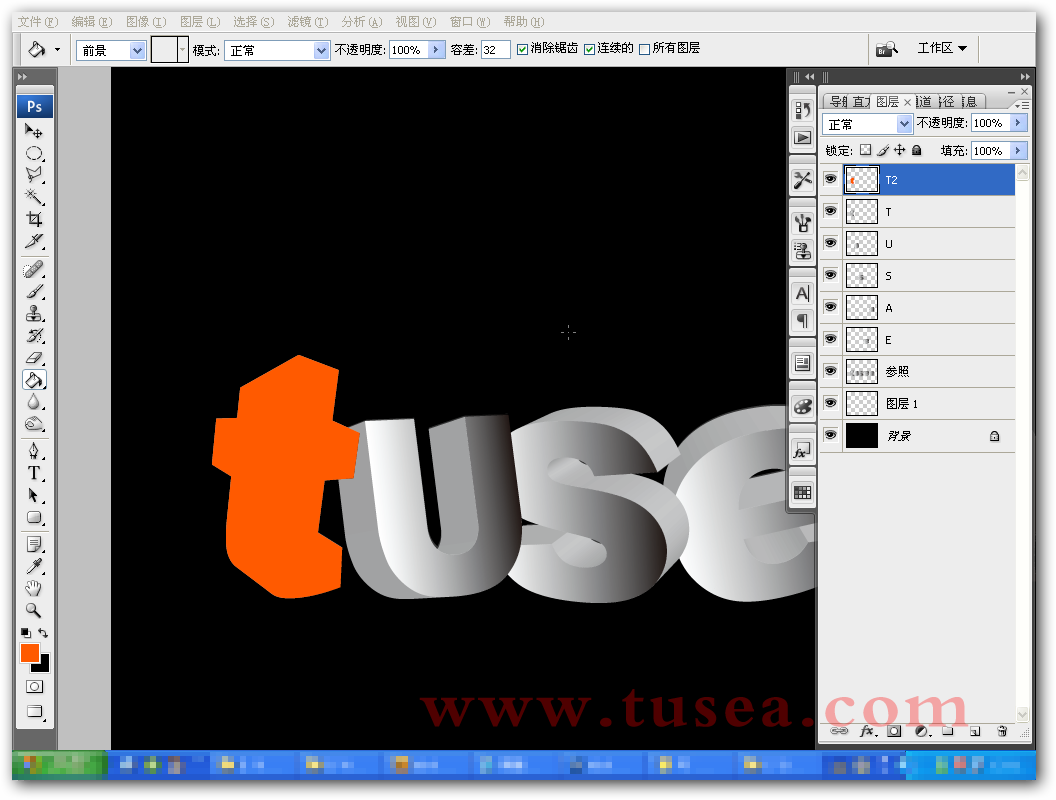Toggle Quick Mask mode
This screenshot has width=1056, height=800.
tap(34, 686)
